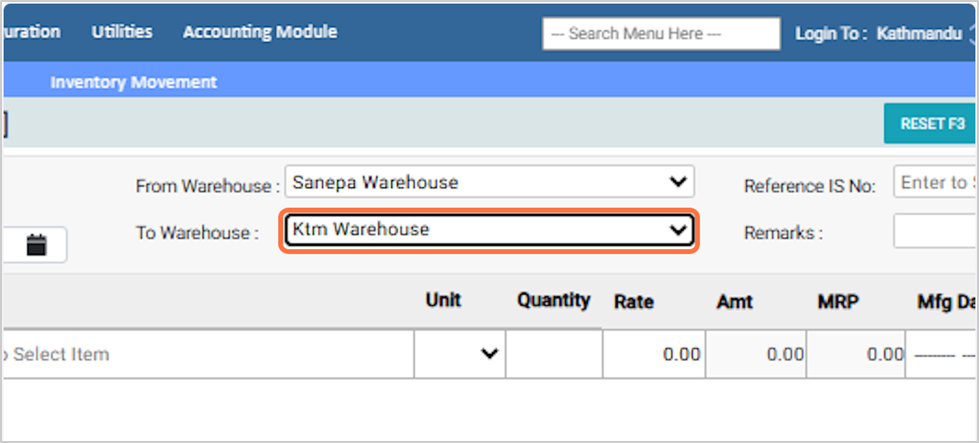Screen dimensions: 979x443
Task: Click the Mfg Date cell in row
Action: tap(943, 354)
